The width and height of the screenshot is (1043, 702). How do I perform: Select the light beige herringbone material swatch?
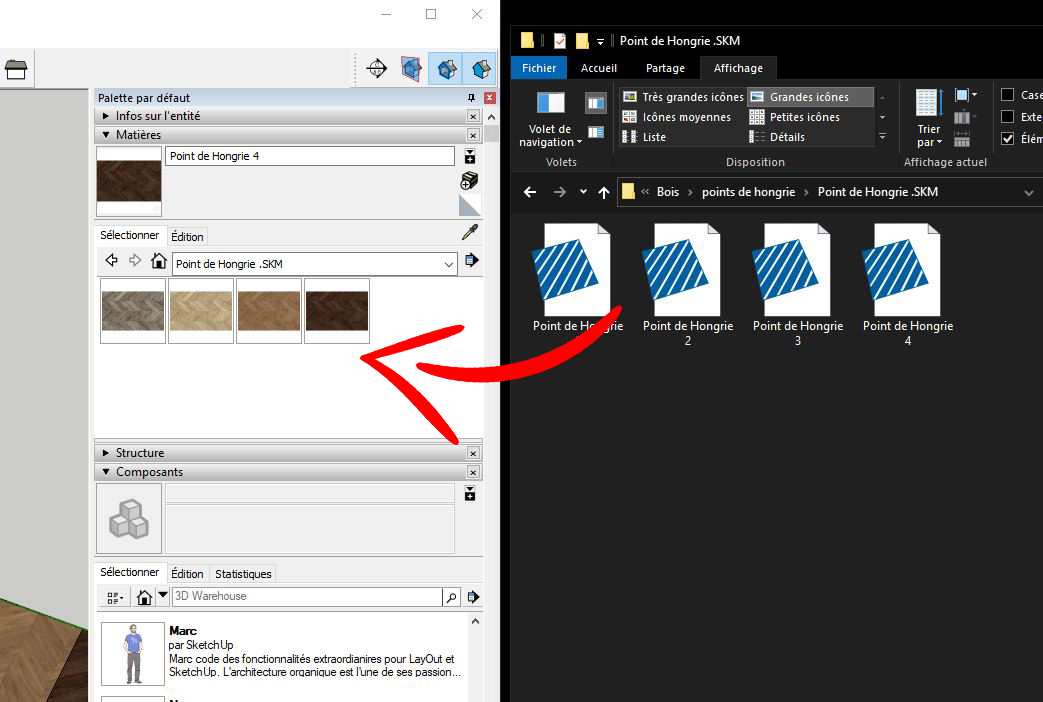[x=201, y=311]
